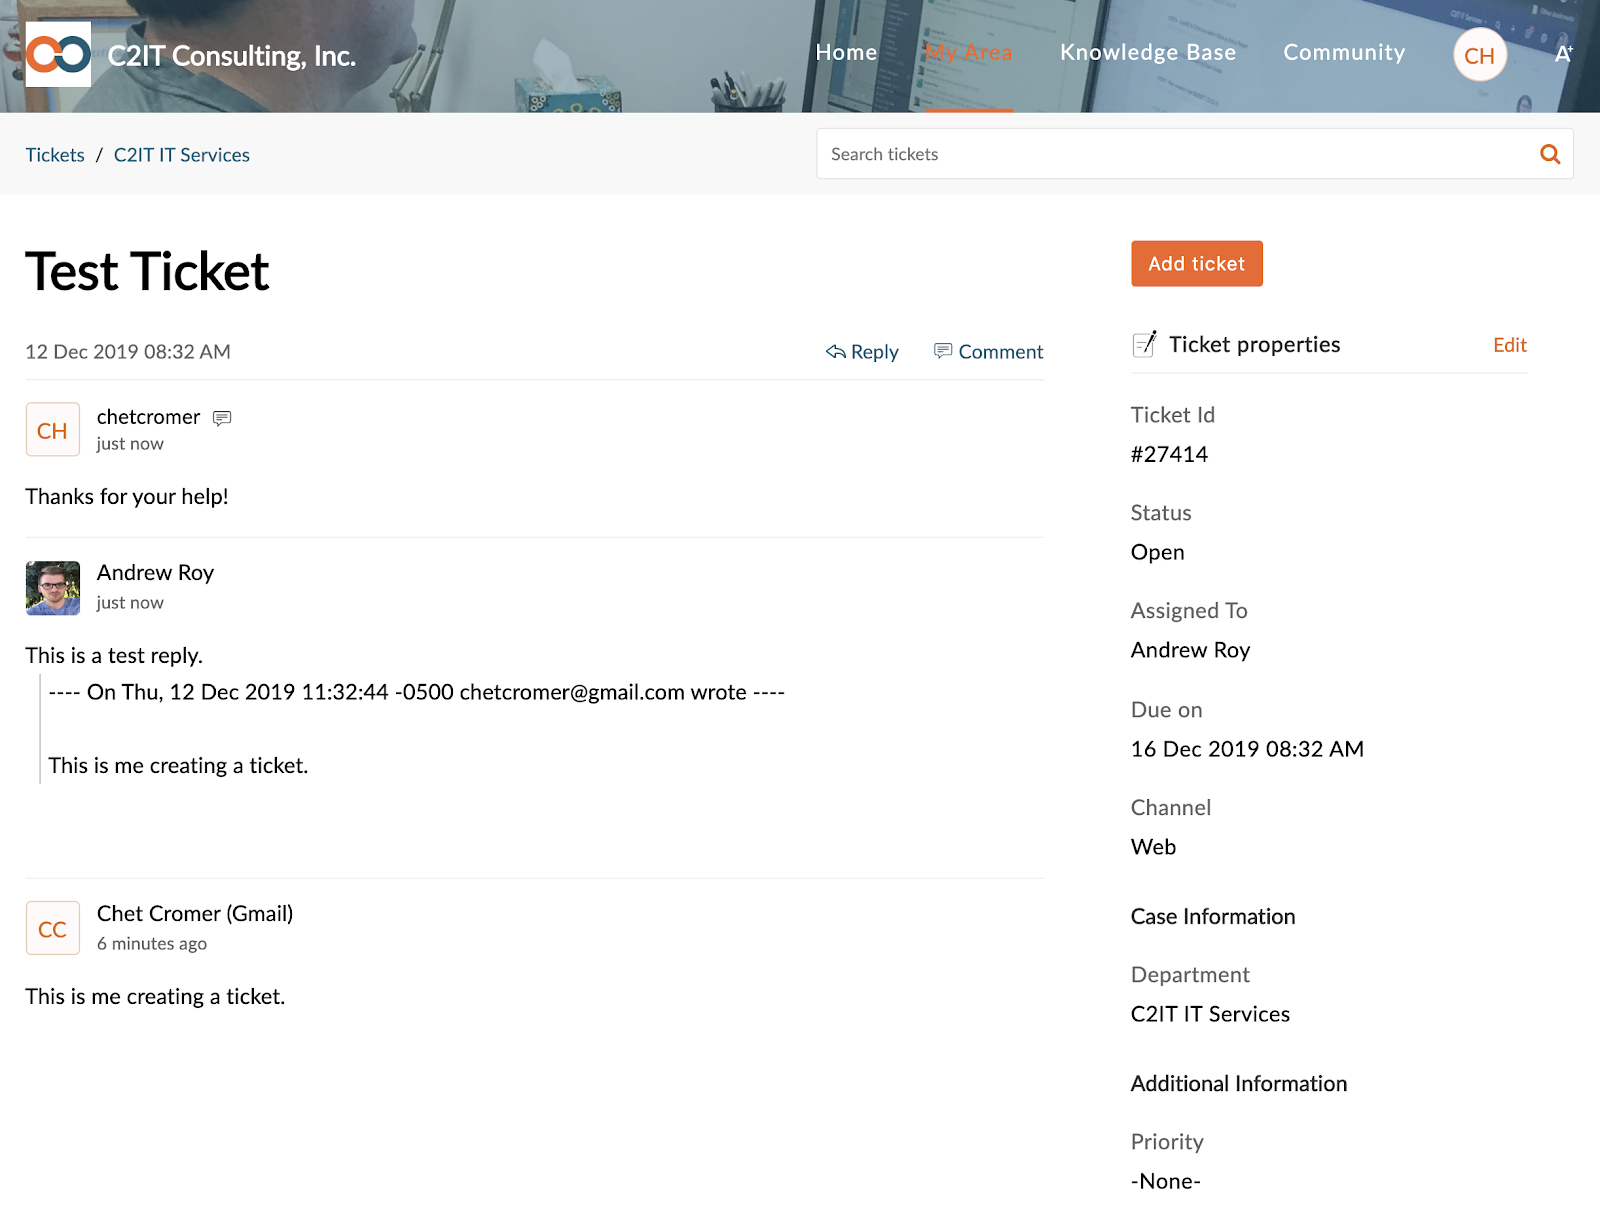
Task: Click the Ticket properties pencil icon
Action: 1145,344
